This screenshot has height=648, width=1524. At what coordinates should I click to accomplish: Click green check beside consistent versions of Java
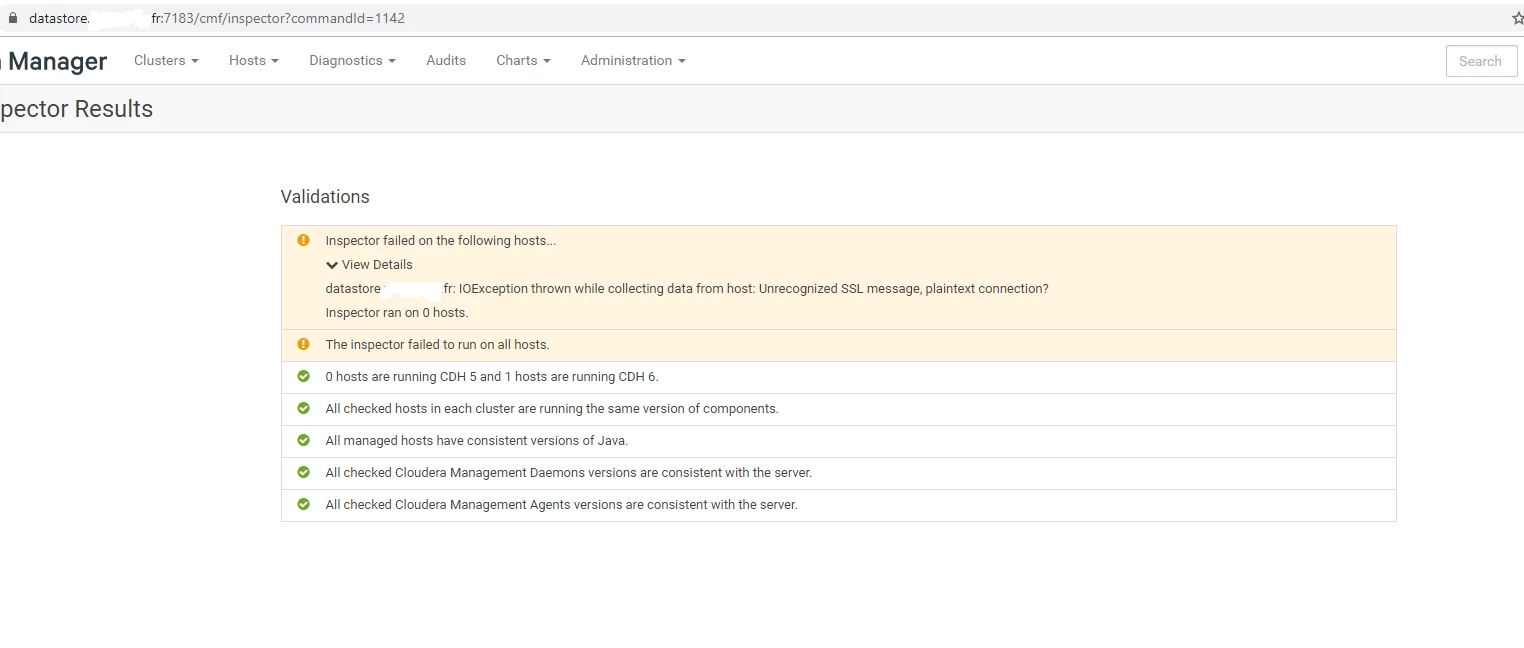[304, 440]
